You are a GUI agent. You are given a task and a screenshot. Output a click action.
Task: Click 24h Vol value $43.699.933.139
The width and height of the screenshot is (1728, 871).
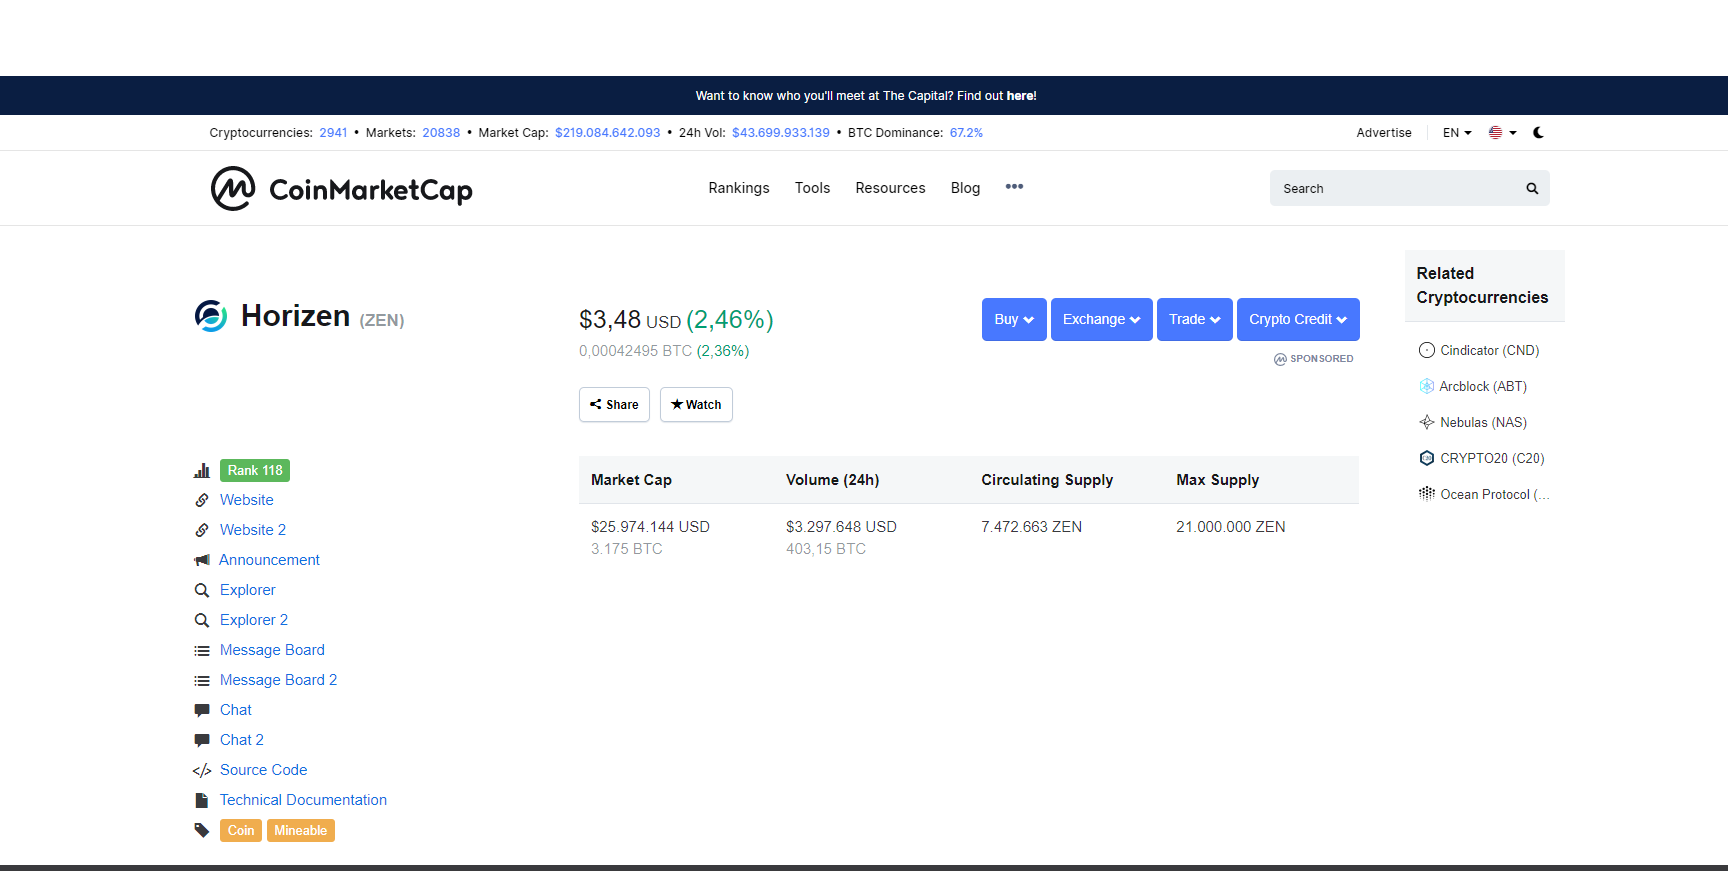click(x=781, y=132)
